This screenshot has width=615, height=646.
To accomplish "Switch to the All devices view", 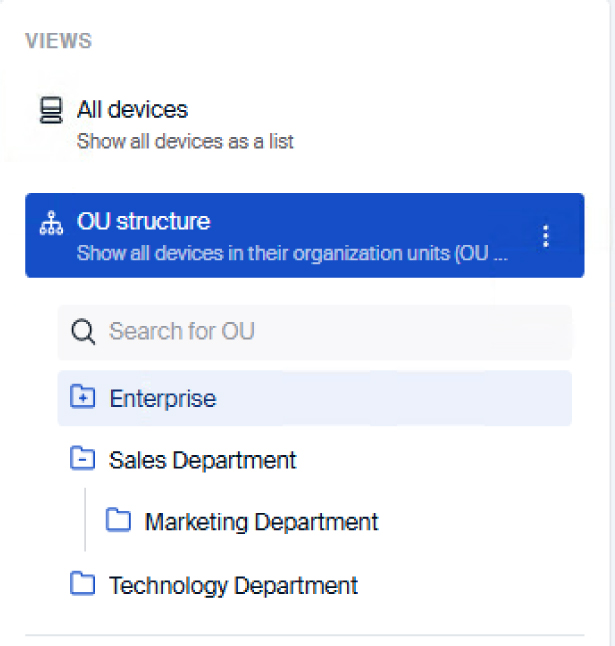I will click(x=132, y=109).
